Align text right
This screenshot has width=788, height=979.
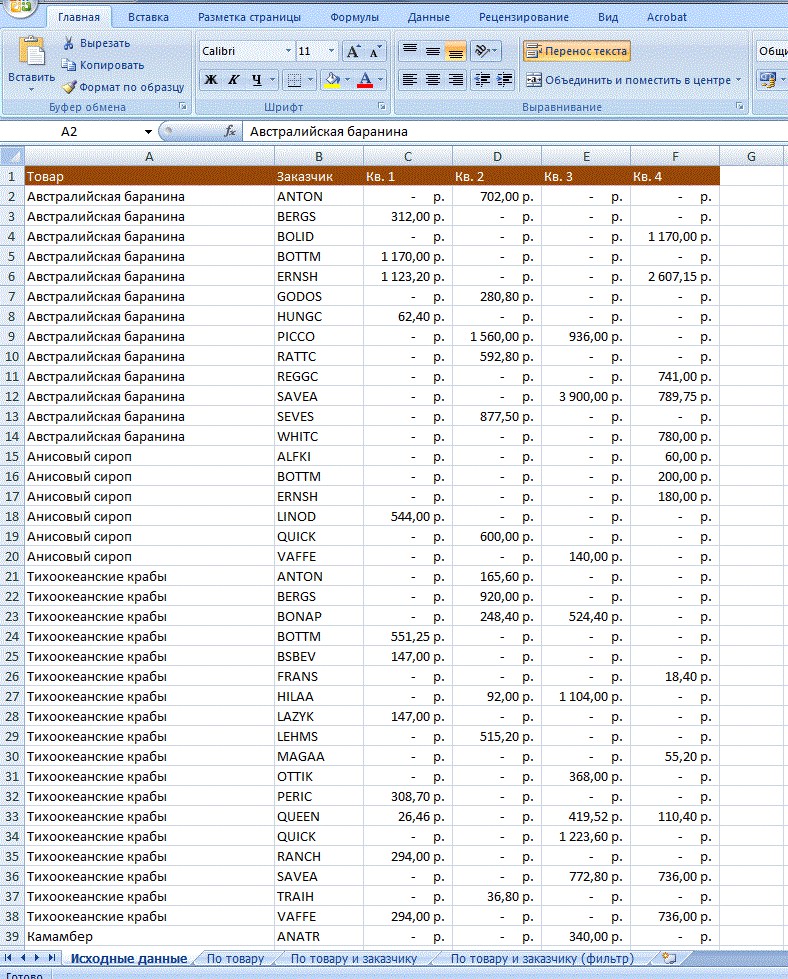point(456,79)
